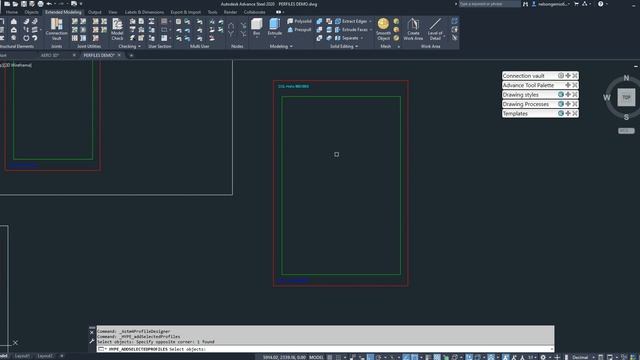Open the Separate tool dropdown arrow
This screenshot has width=640, height=360.
coord(362,38)
